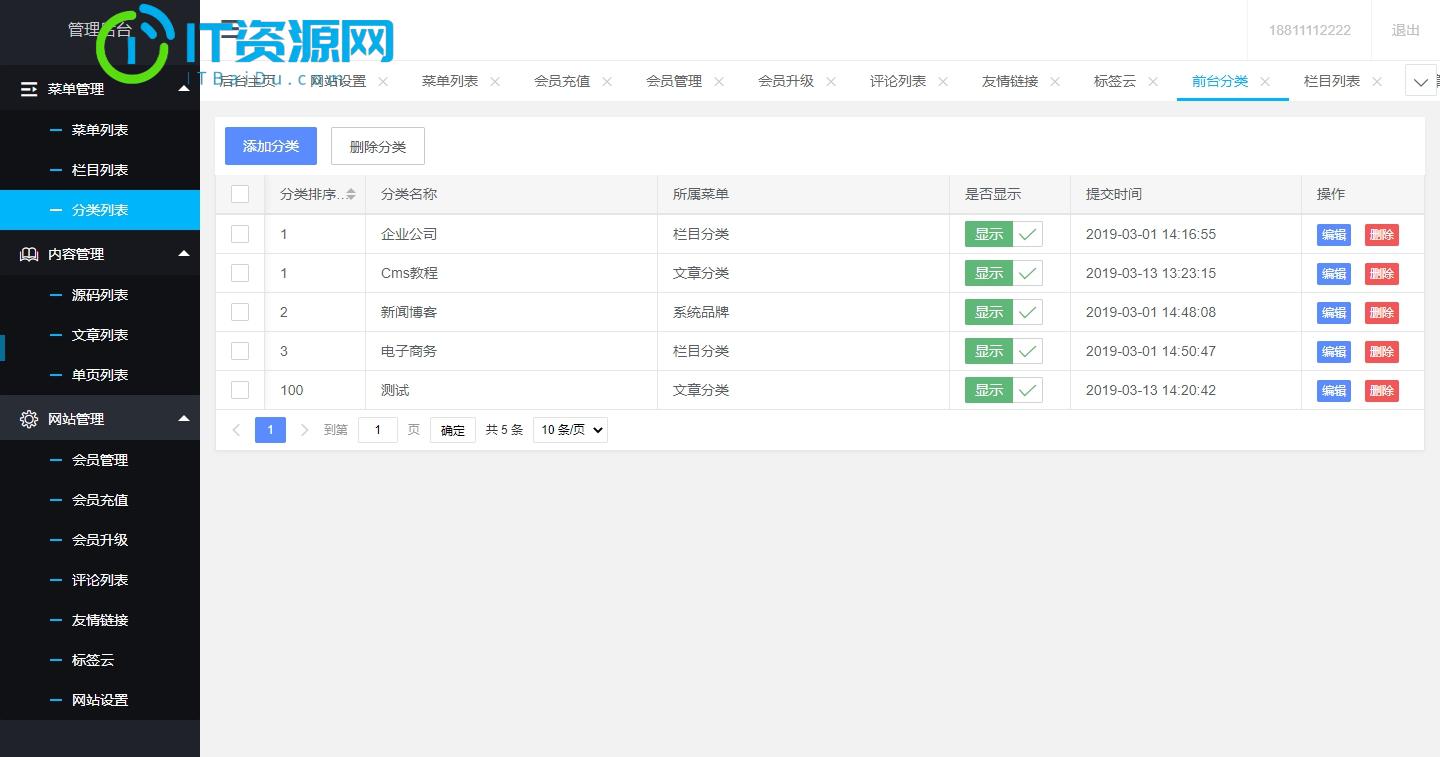Open 会员管理 in the sidebar
Image resolution: width=1440 pixels, height=757 pixels.
[100, 460]
